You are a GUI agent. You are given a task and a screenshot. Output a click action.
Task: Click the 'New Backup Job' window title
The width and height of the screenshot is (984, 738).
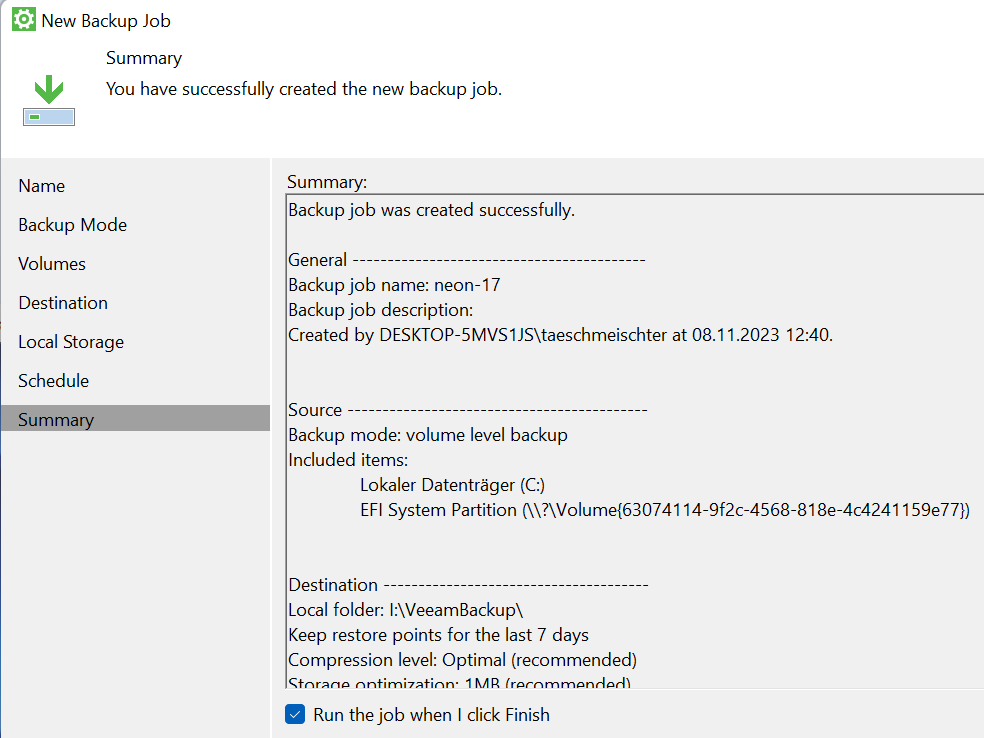click(106, 21)
